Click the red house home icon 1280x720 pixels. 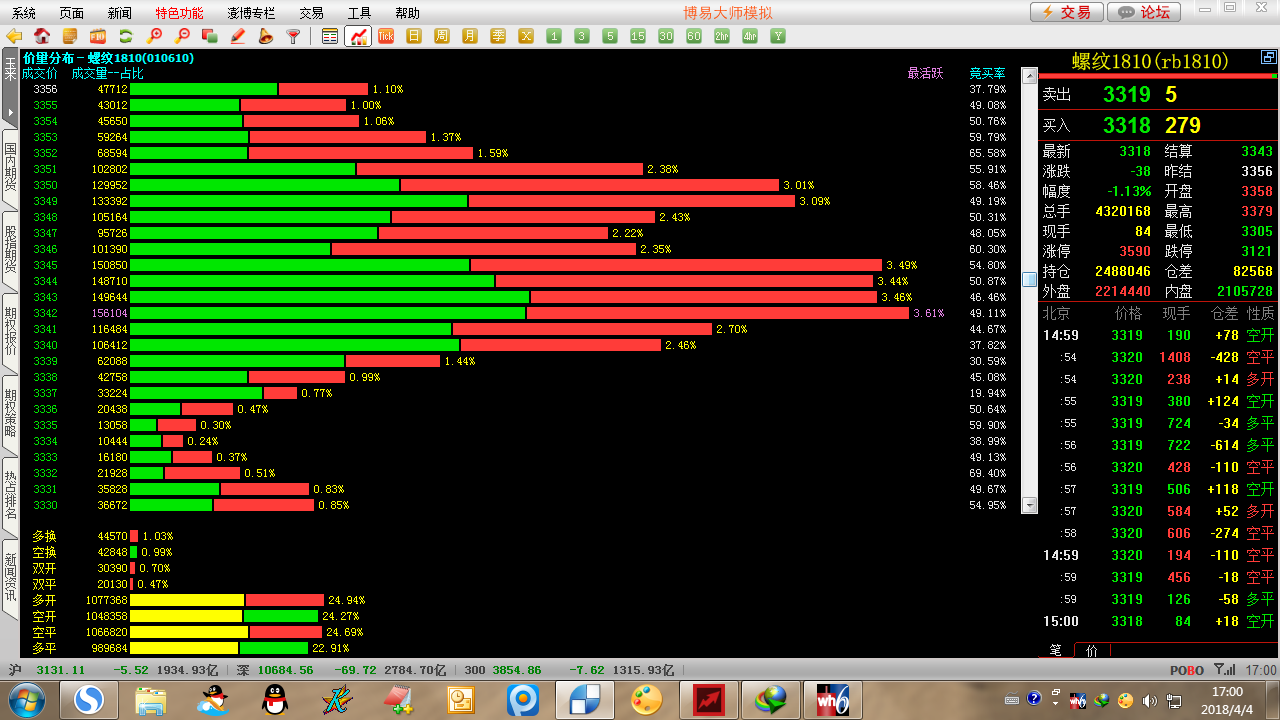click(x=42, y=36)
